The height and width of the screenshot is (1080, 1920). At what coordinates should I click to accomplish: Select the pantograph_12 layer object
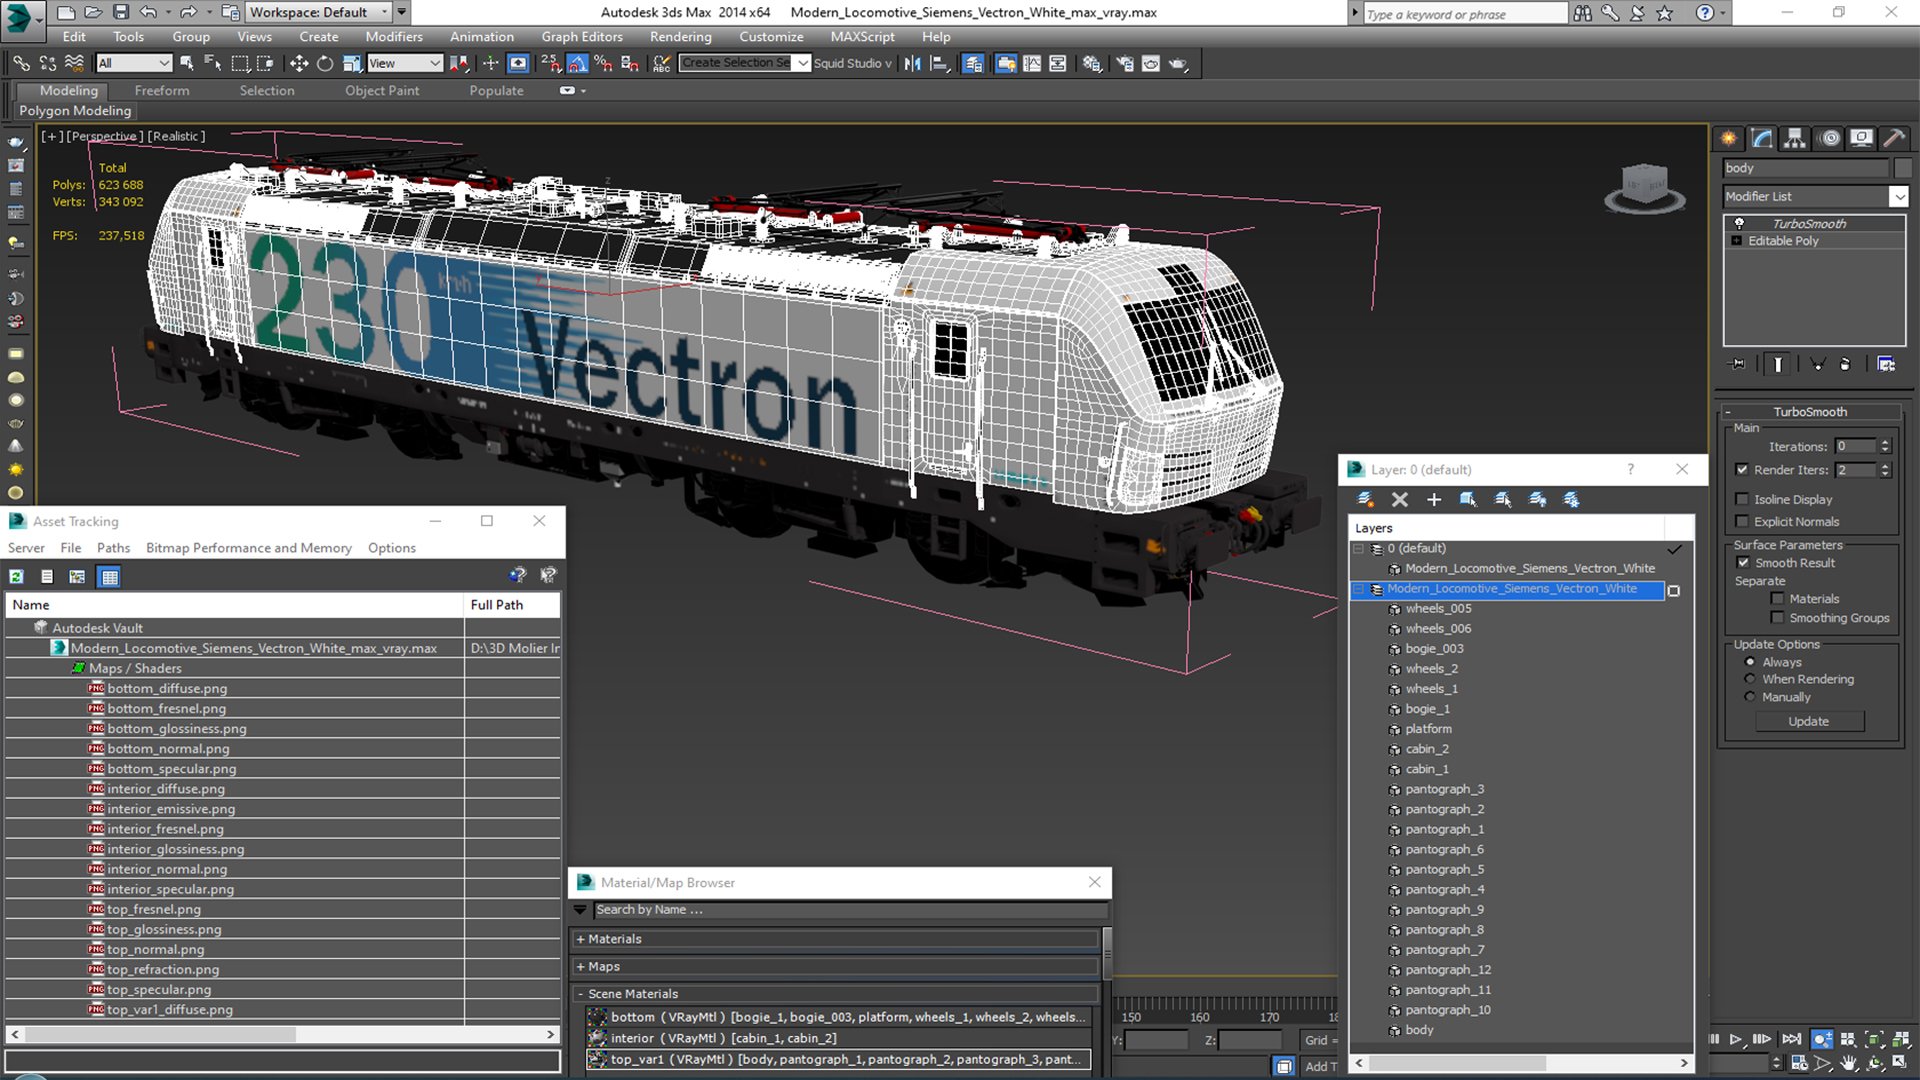click(1447, 970)
